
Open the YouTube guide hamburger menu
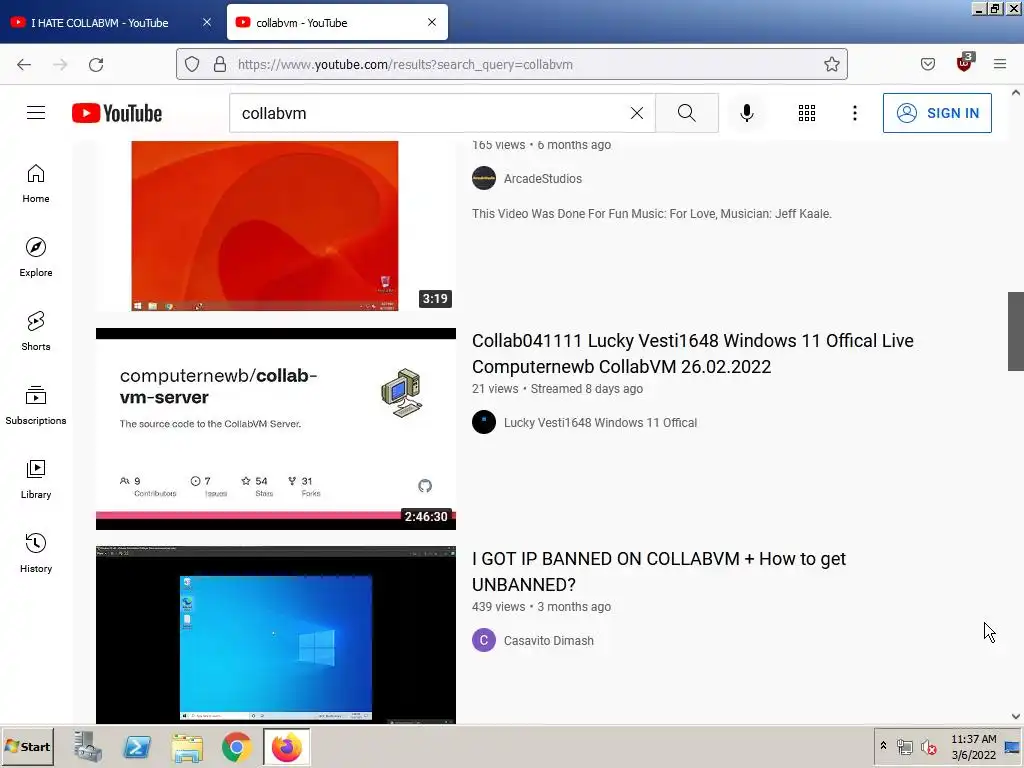tap(36, 113)
